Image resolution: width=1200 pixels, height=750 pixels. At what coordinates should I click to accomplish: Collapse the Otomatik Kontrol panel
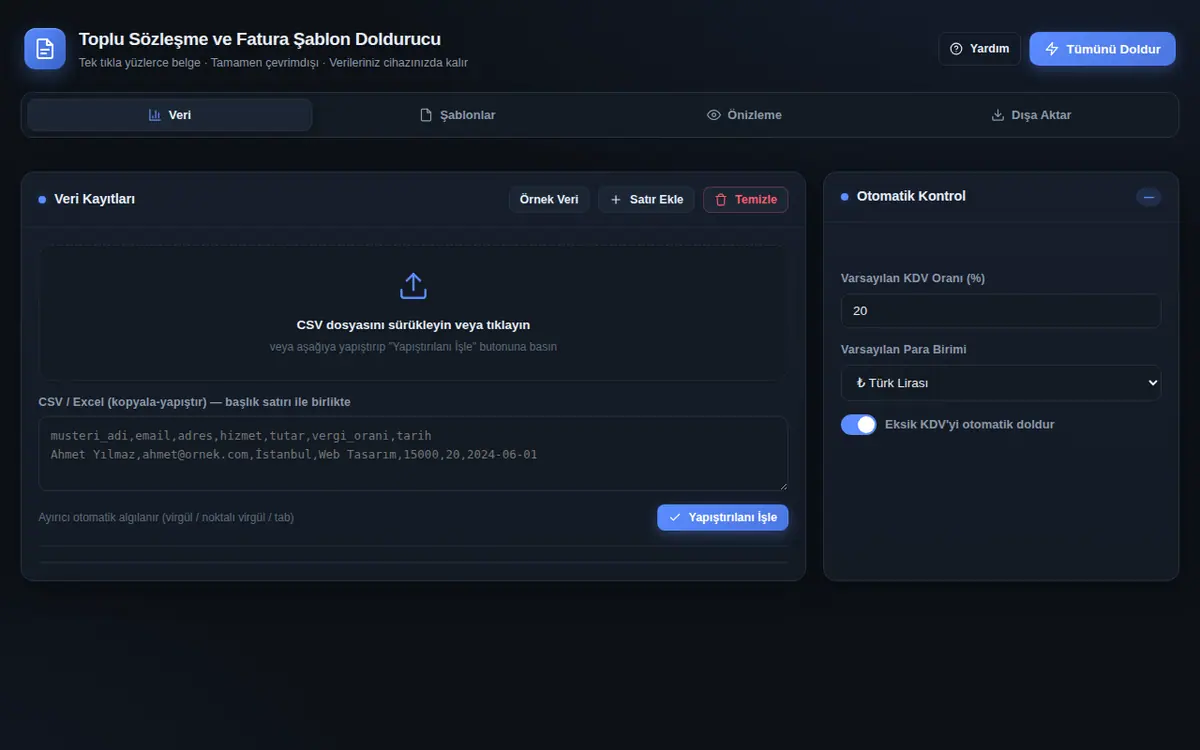[x=1149, y=197]
